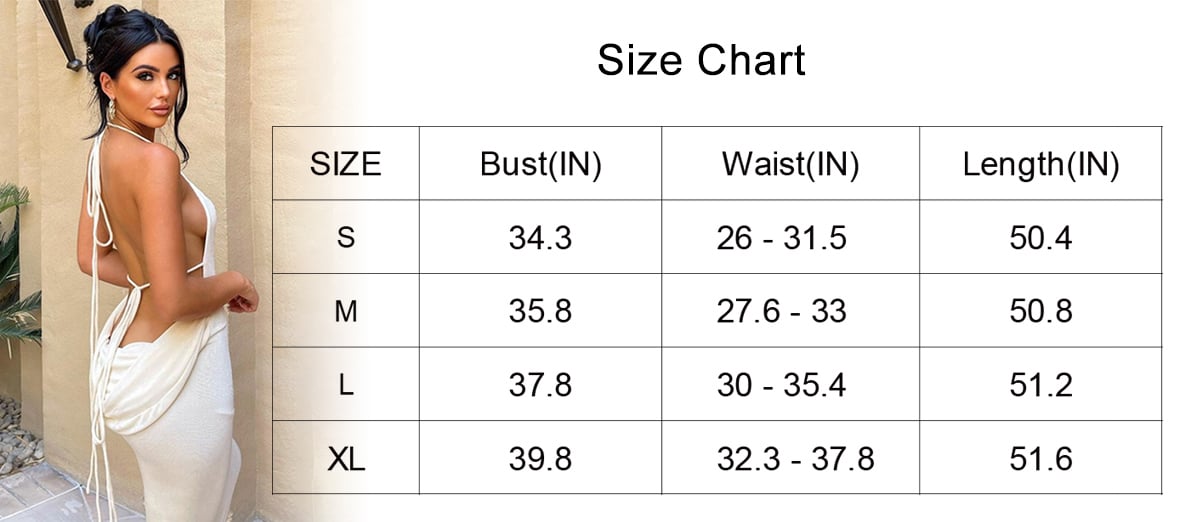Select the Bust(IN) column header
This screenshot has width=1183, height=522.
(x=540, y=164)
